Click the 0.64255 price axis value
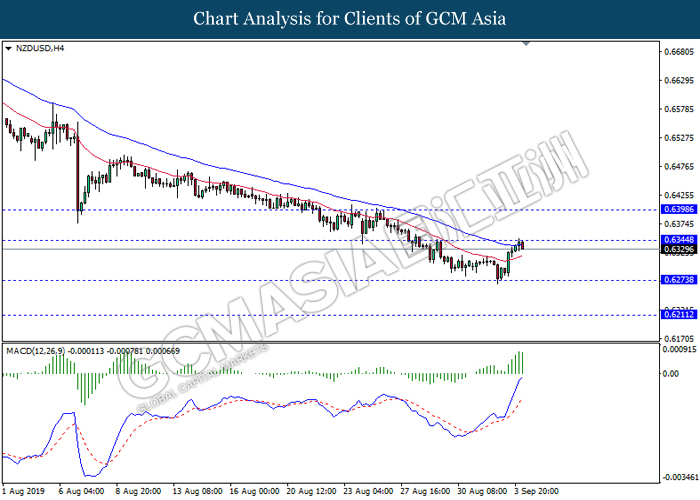700x500 pixels. (679, 195)
